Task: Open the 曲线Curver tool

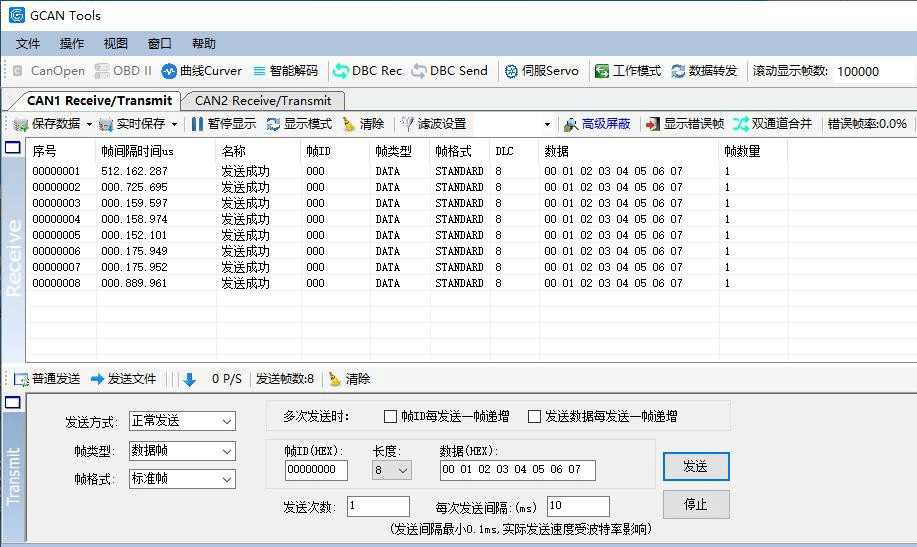Action: coord(201,71)
